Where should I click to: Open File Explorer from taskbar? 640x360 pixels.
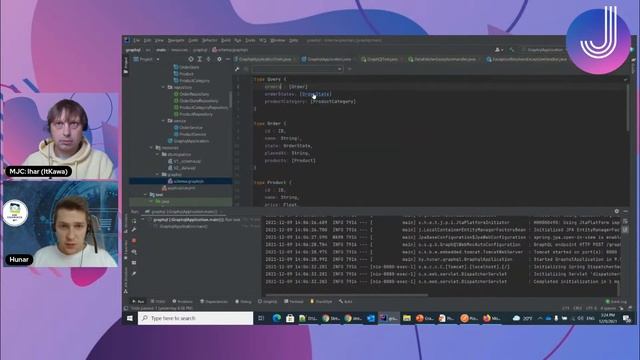(407, 318)
